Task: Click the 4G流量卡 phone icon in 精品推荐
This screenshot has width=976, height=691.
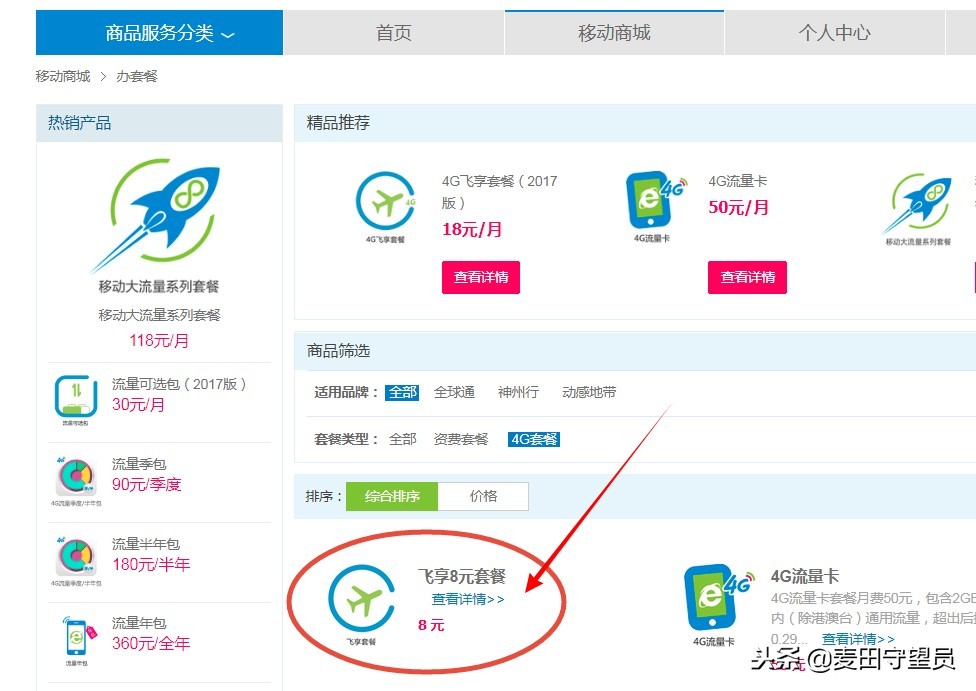Action: (x=655, y=201)
